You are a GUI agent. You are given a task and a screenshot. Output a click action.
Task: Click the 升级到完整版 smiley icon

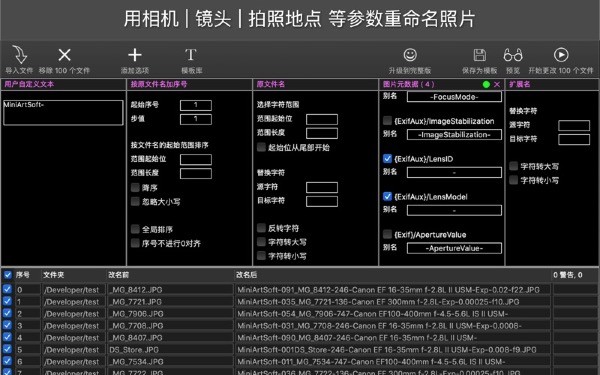point(410,55)
